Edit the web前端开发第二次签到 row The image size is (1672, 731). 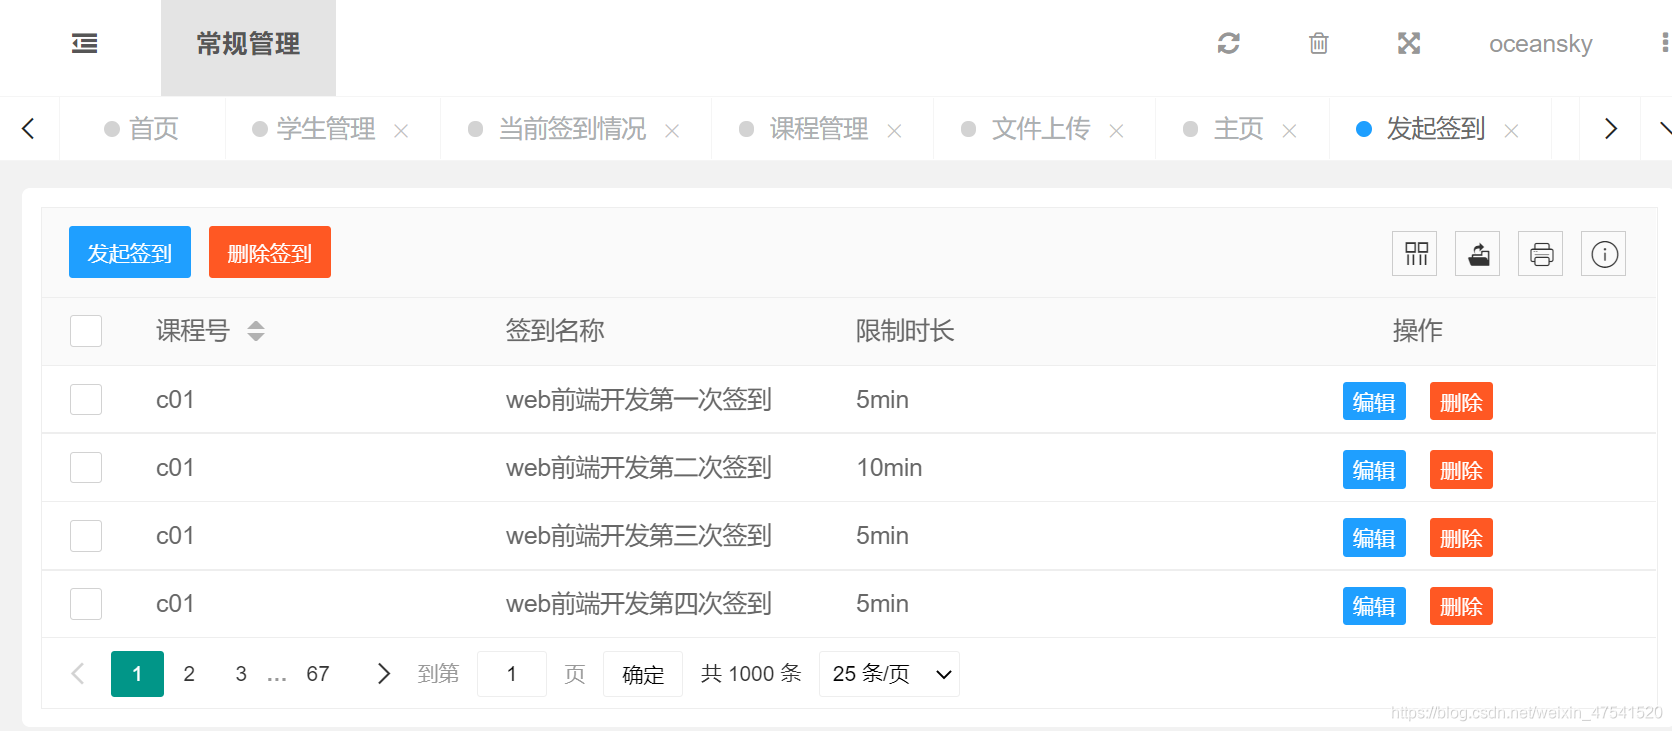1374,470
